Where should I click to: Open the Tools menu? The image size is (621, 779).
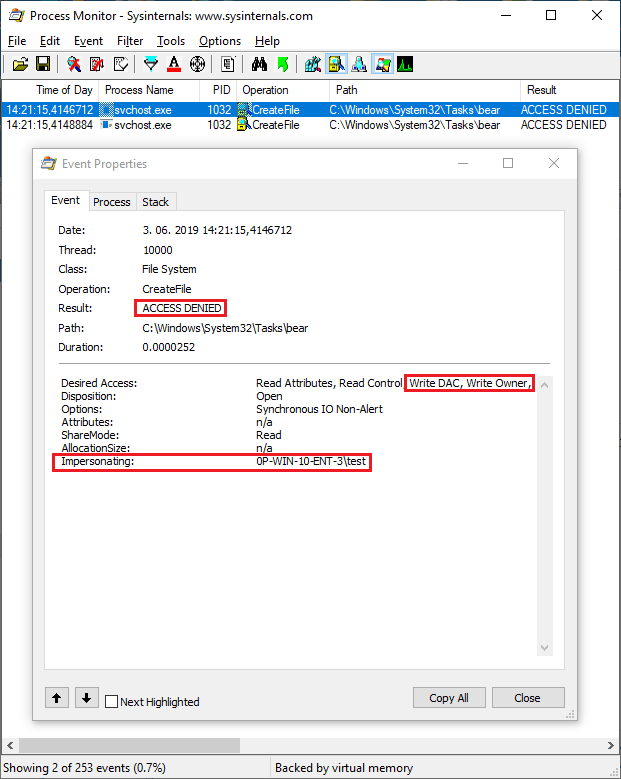tap(171, 41)
